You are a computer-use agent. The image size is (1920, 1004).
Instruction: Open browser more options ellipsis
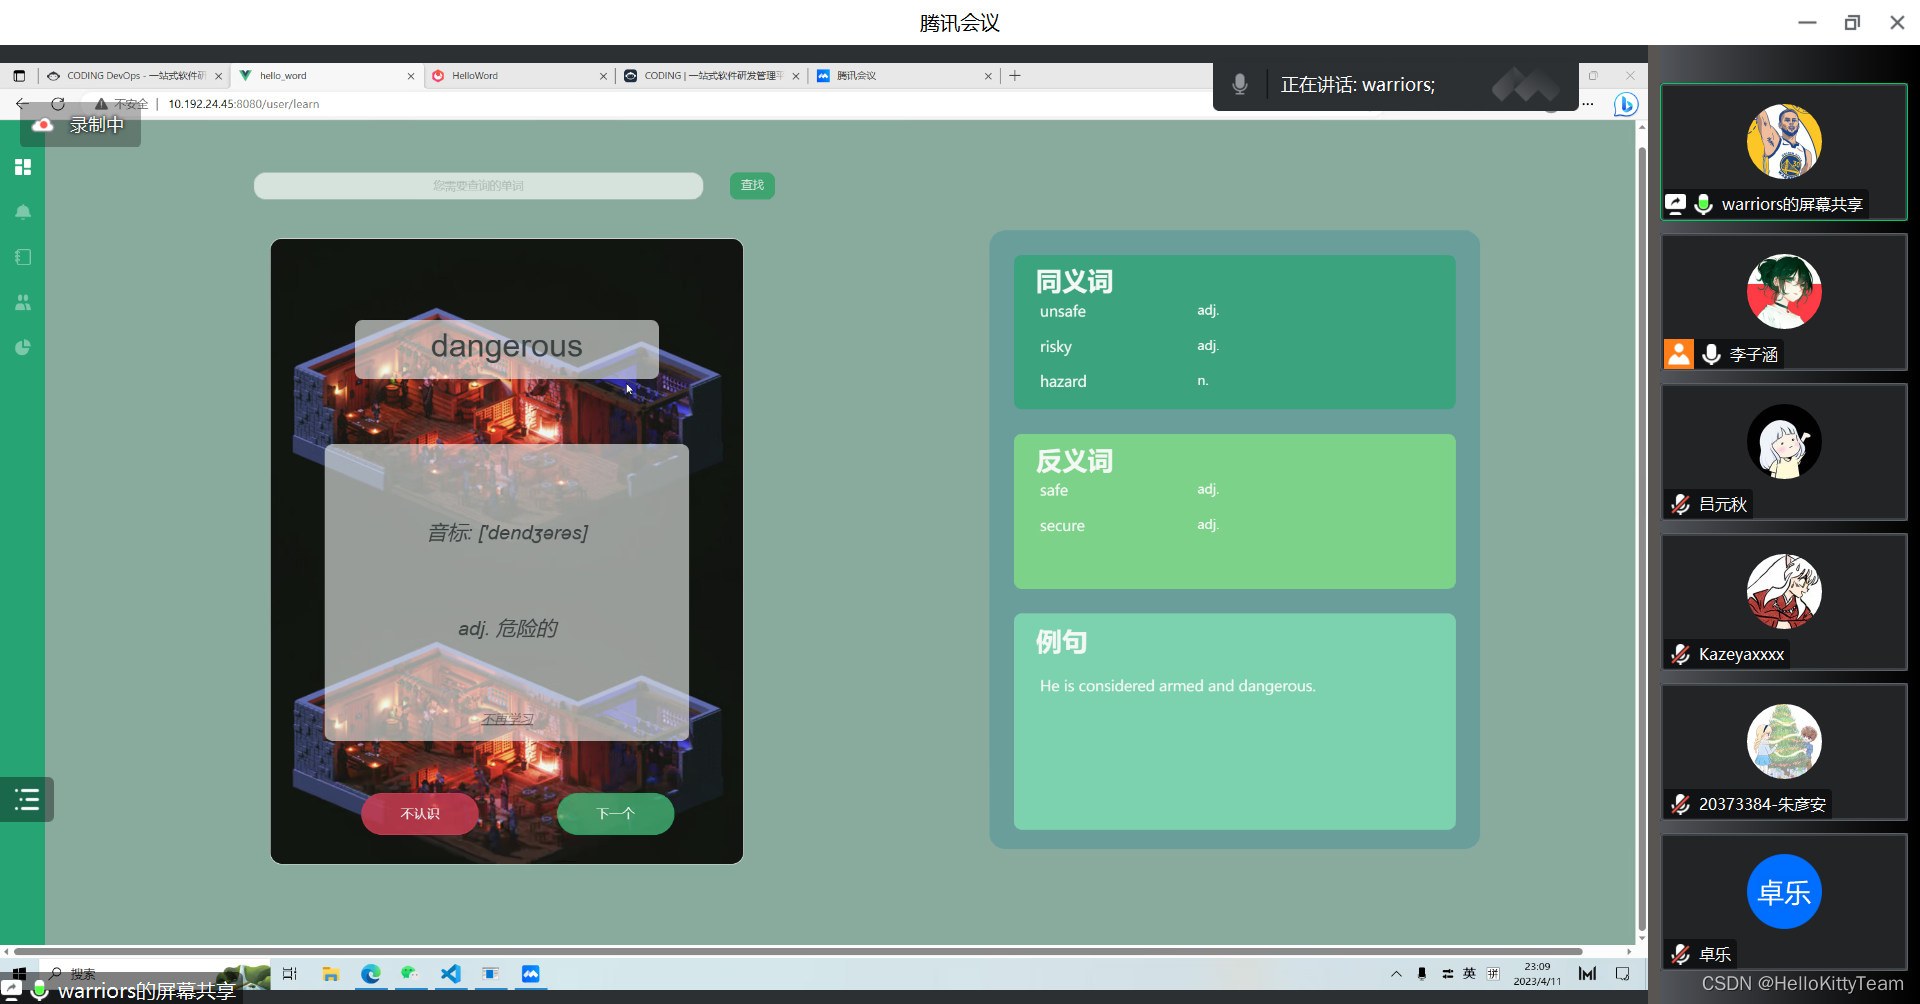pyautogui.click(x=1588, y=104)
